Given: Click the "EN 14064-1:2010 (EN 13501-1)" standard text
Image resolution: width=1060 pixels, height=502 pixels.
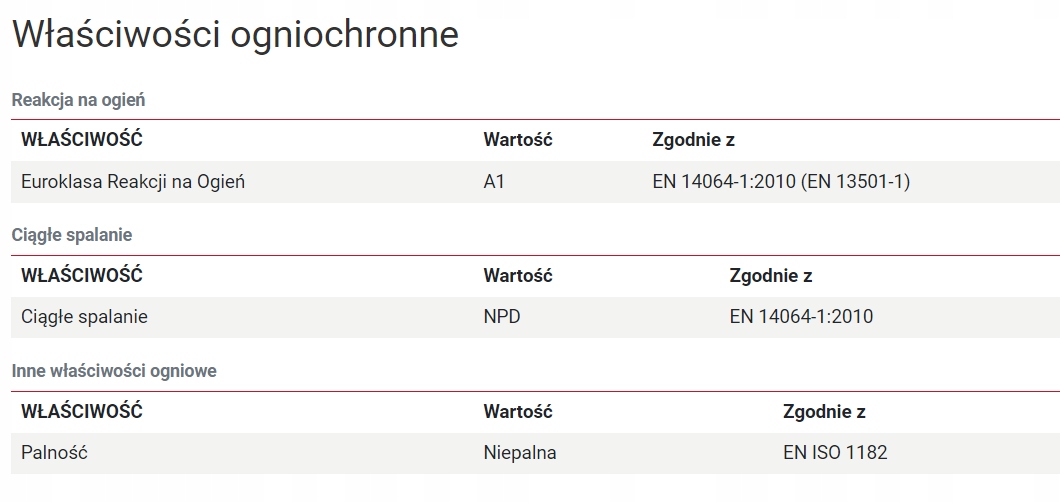Looking at the screenshot, I should tap(781, 182).
